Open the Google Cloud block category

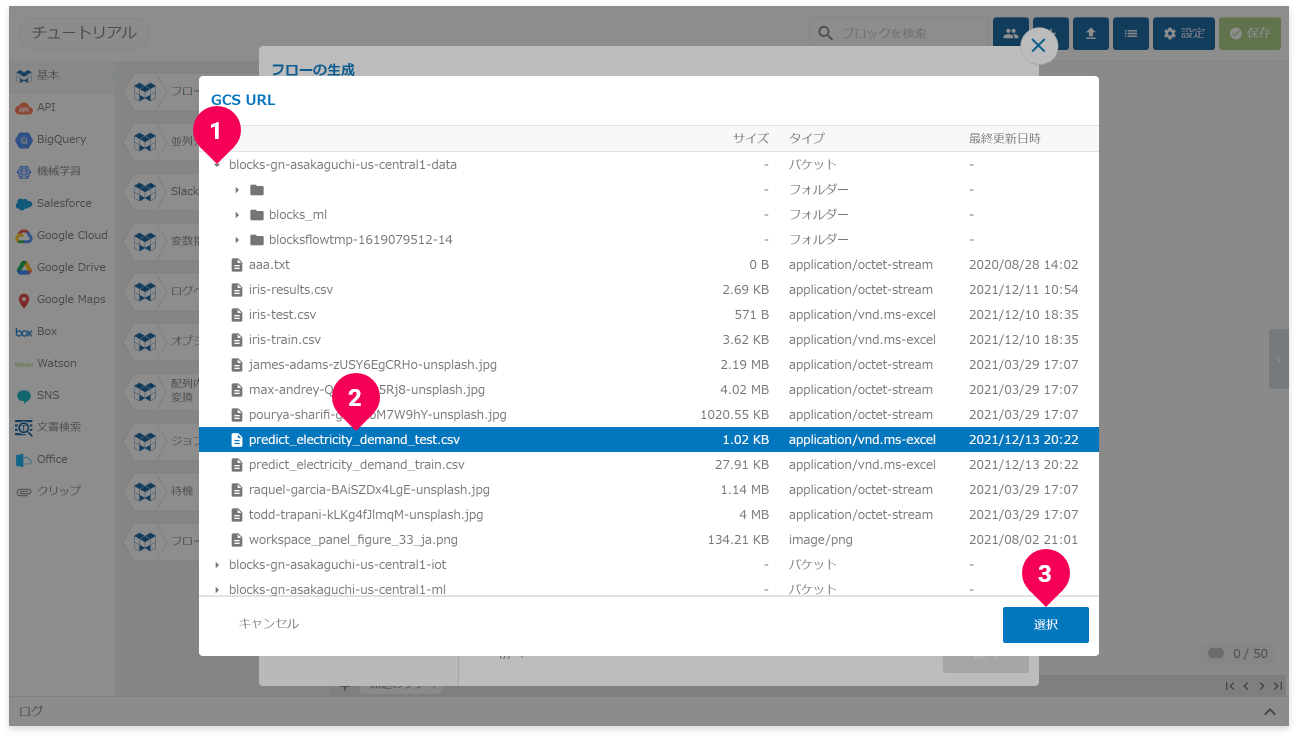62,236
